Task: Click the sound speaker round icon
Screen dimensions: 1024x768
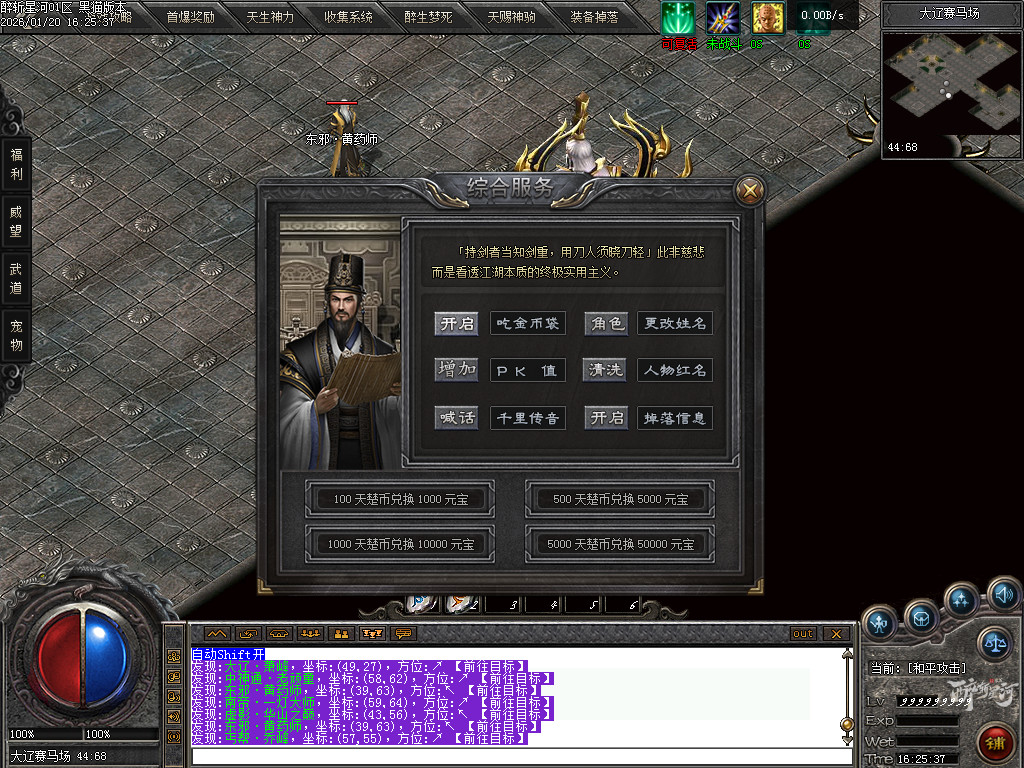Action: pos(1003,594)
